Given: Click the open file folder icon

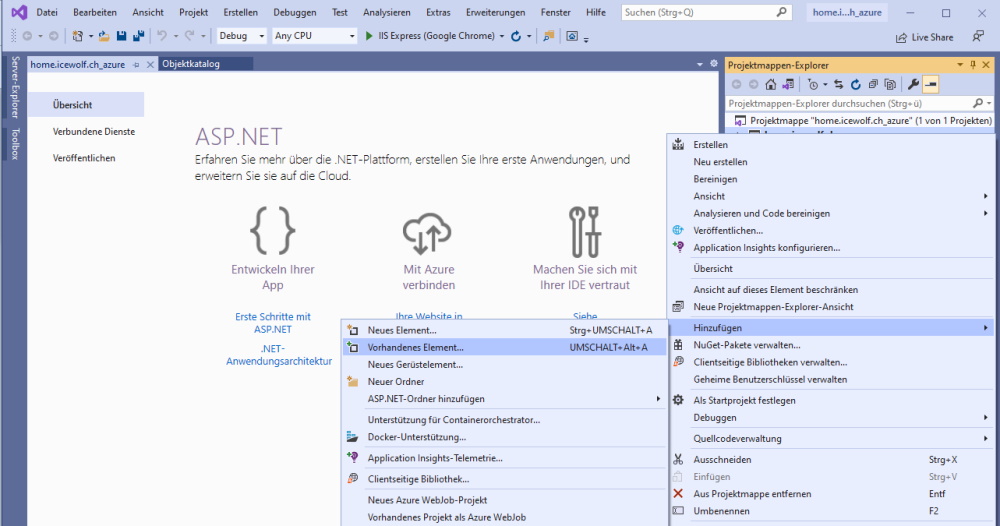Looking at the screenshot, I should tap(103, 36).
